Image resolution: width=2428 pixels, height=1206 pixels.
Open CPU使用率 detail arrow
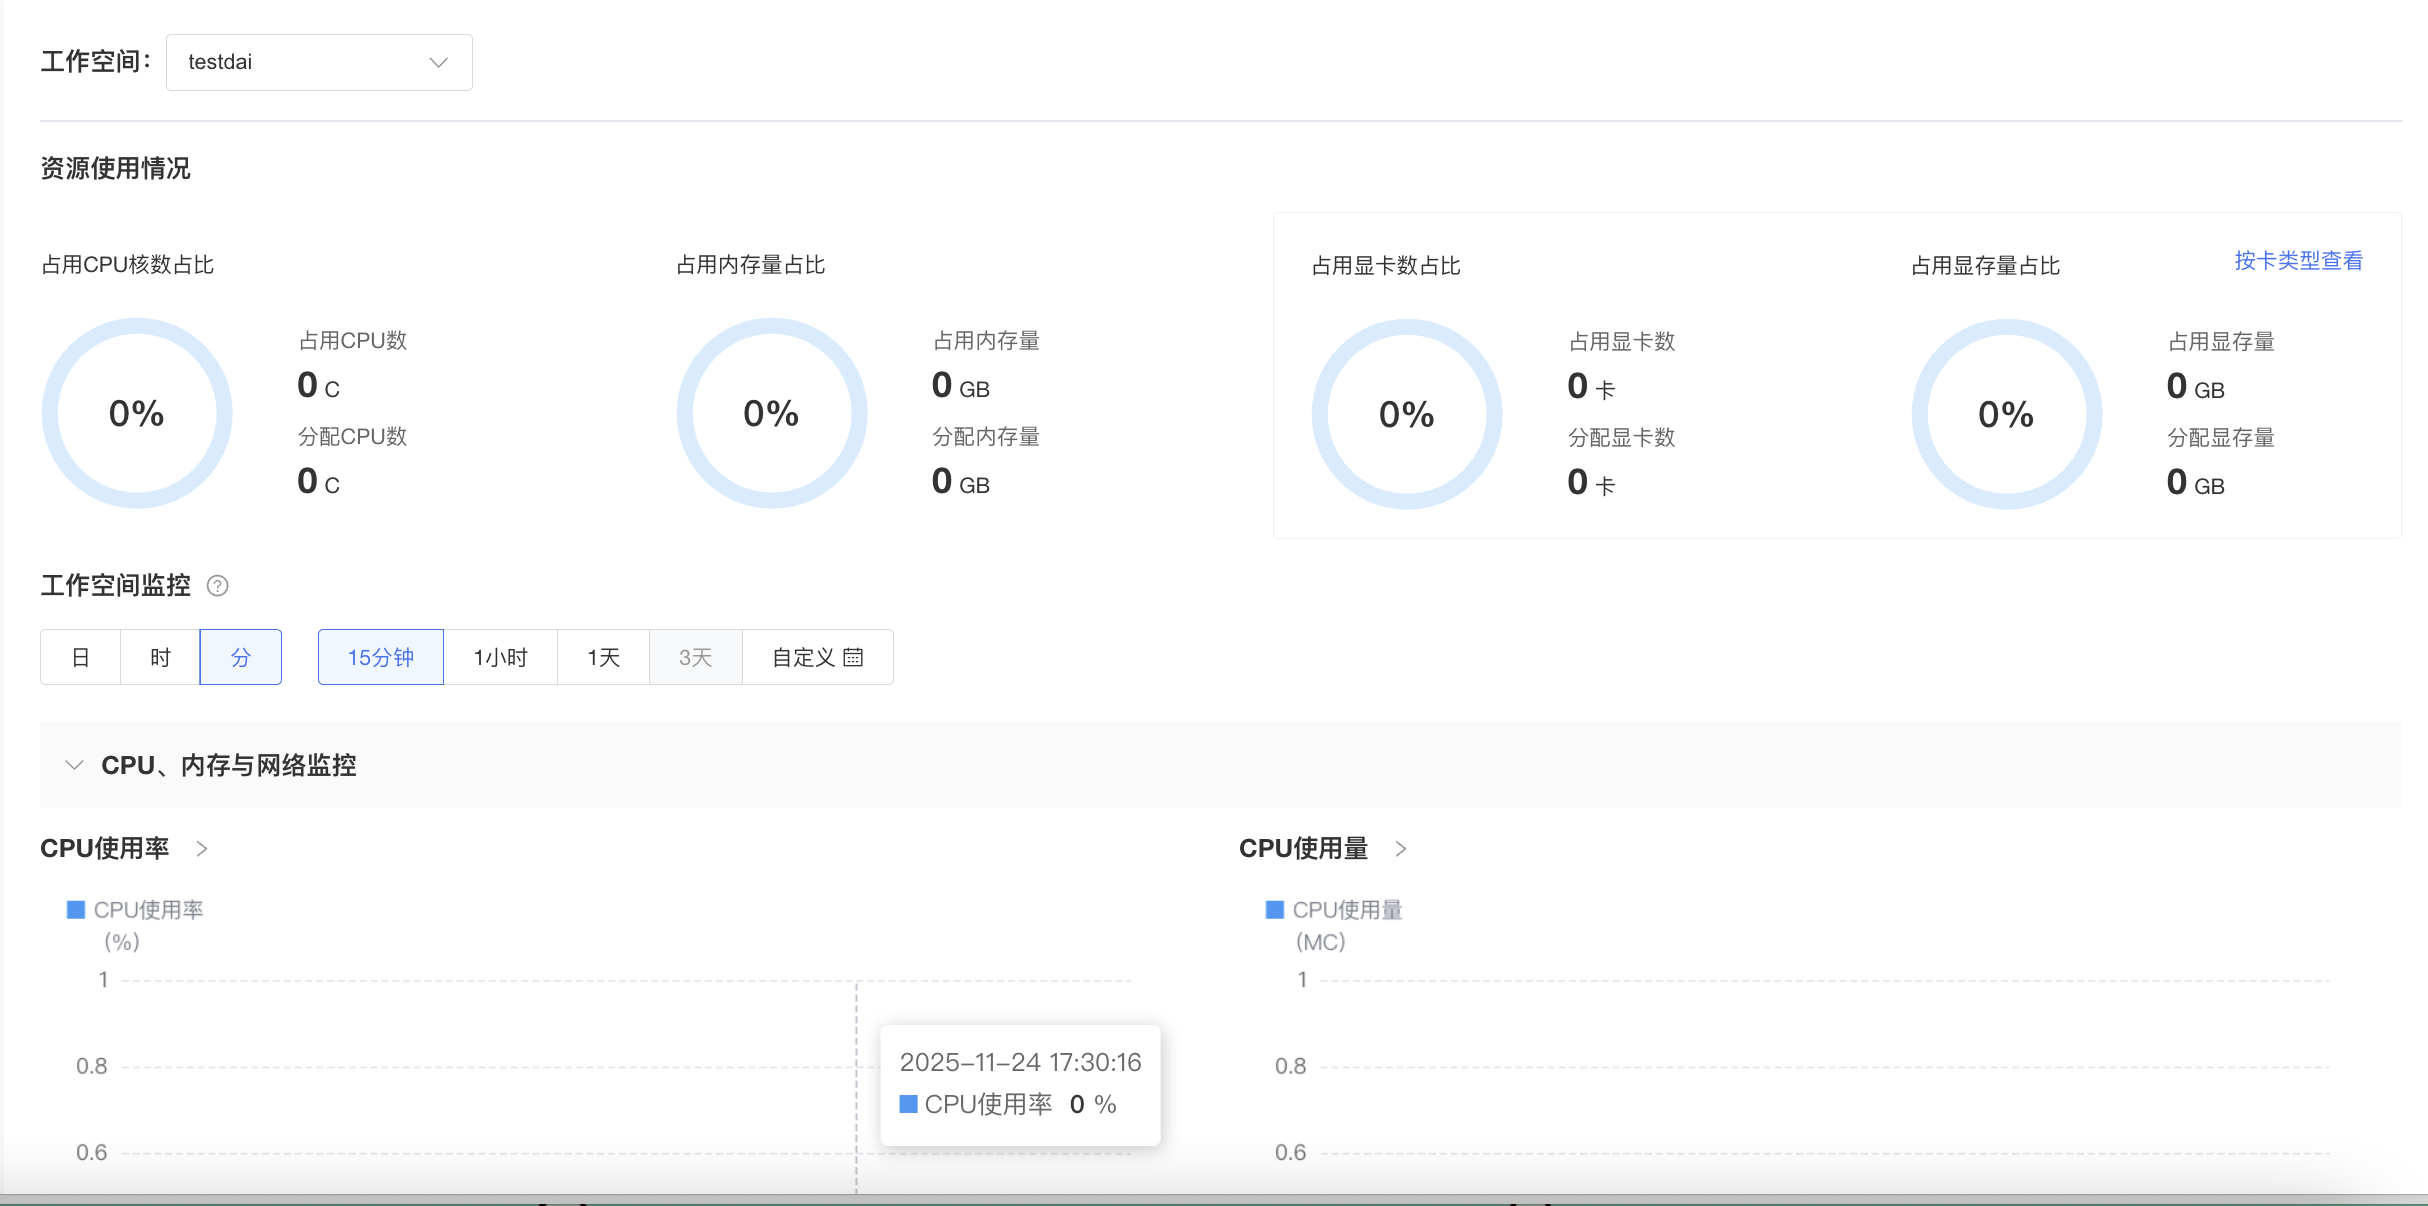(202, 849)
